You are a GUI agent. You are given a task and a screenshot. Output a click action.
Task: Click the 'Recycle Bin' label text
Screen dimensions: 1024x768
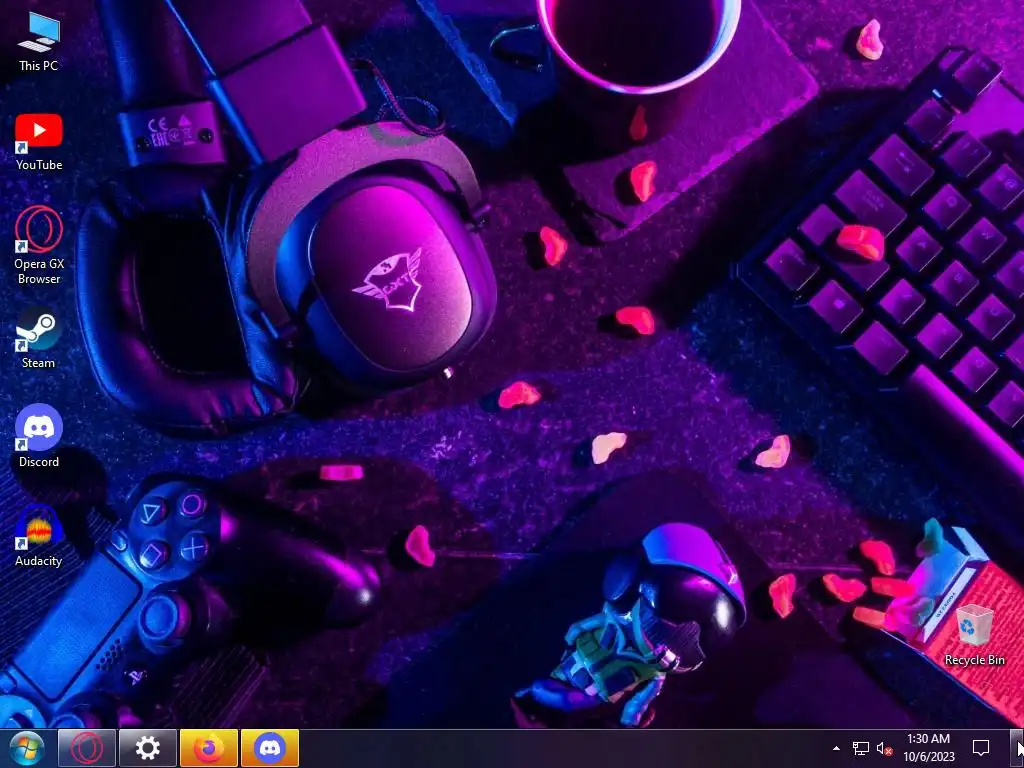[974, 660]
